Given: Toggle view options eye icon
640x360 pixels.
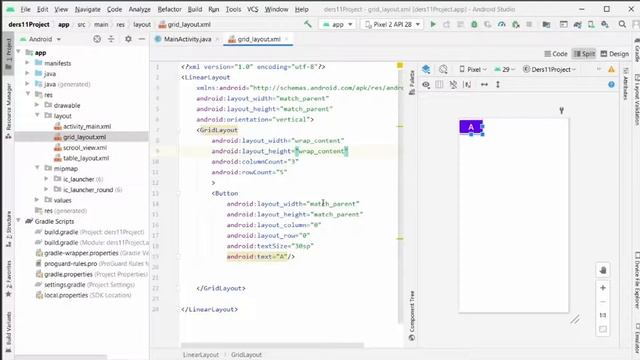Looking at the screenshot, I should [x=426, y=84].
